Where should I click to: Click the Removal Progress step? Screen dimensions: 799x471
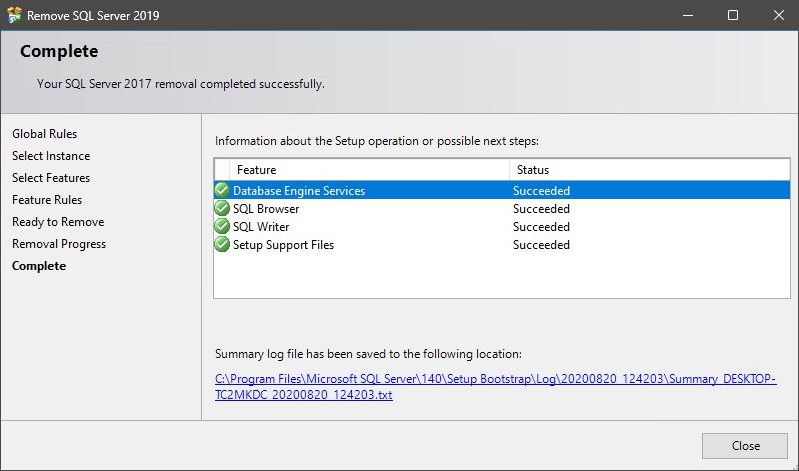59,244
